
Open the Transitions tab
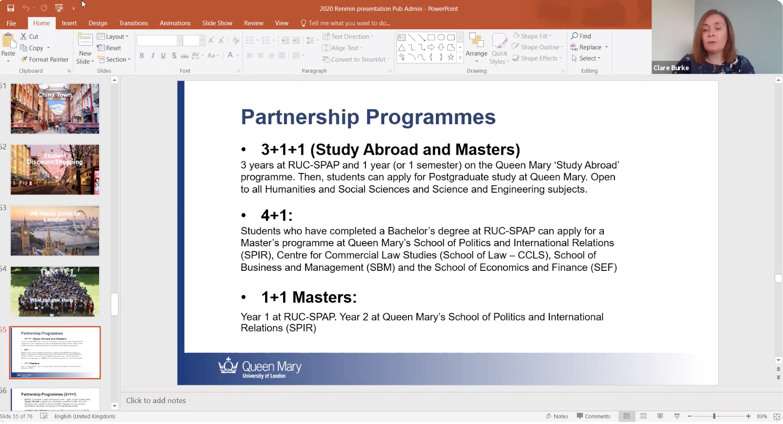tap(133, 23)
